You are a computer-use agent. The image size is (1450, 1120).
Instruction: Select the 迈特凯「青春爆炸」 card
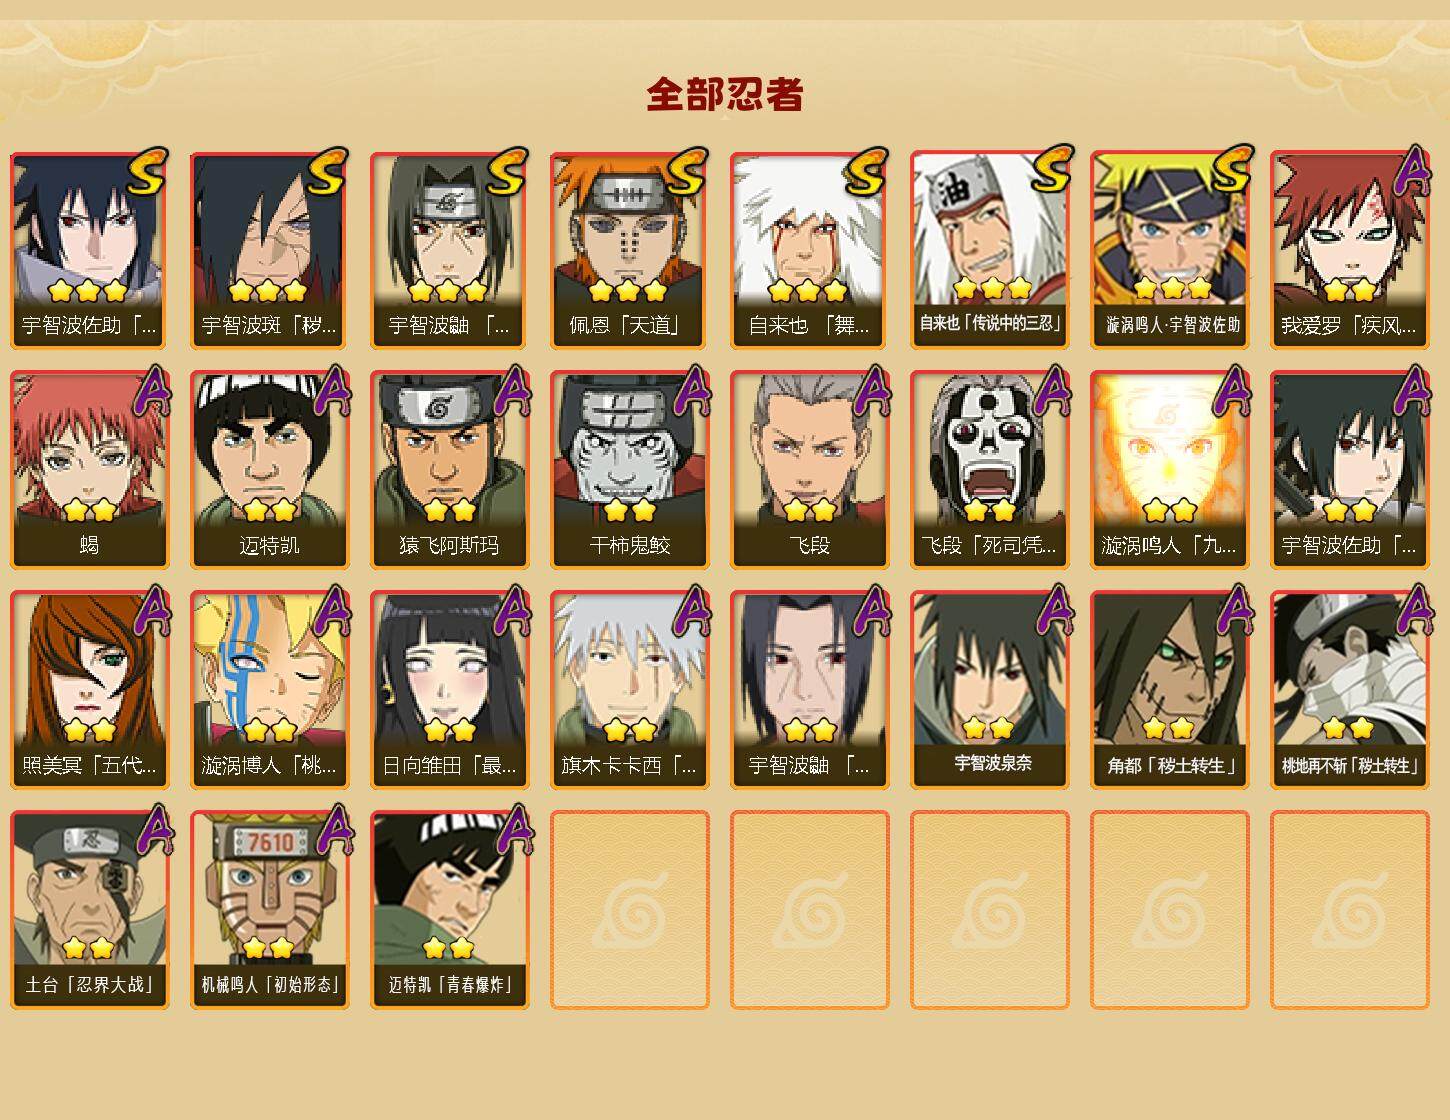(449, 909)
